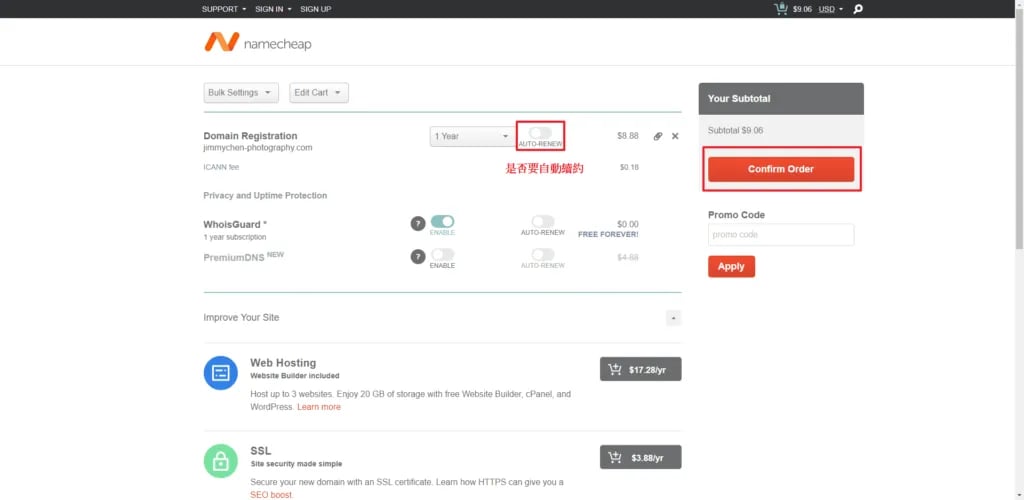Open PremiumDNS help question mark icon
Image resolution: width=1024 pixels, height=500 pixels.
click(x=417, y=257)
